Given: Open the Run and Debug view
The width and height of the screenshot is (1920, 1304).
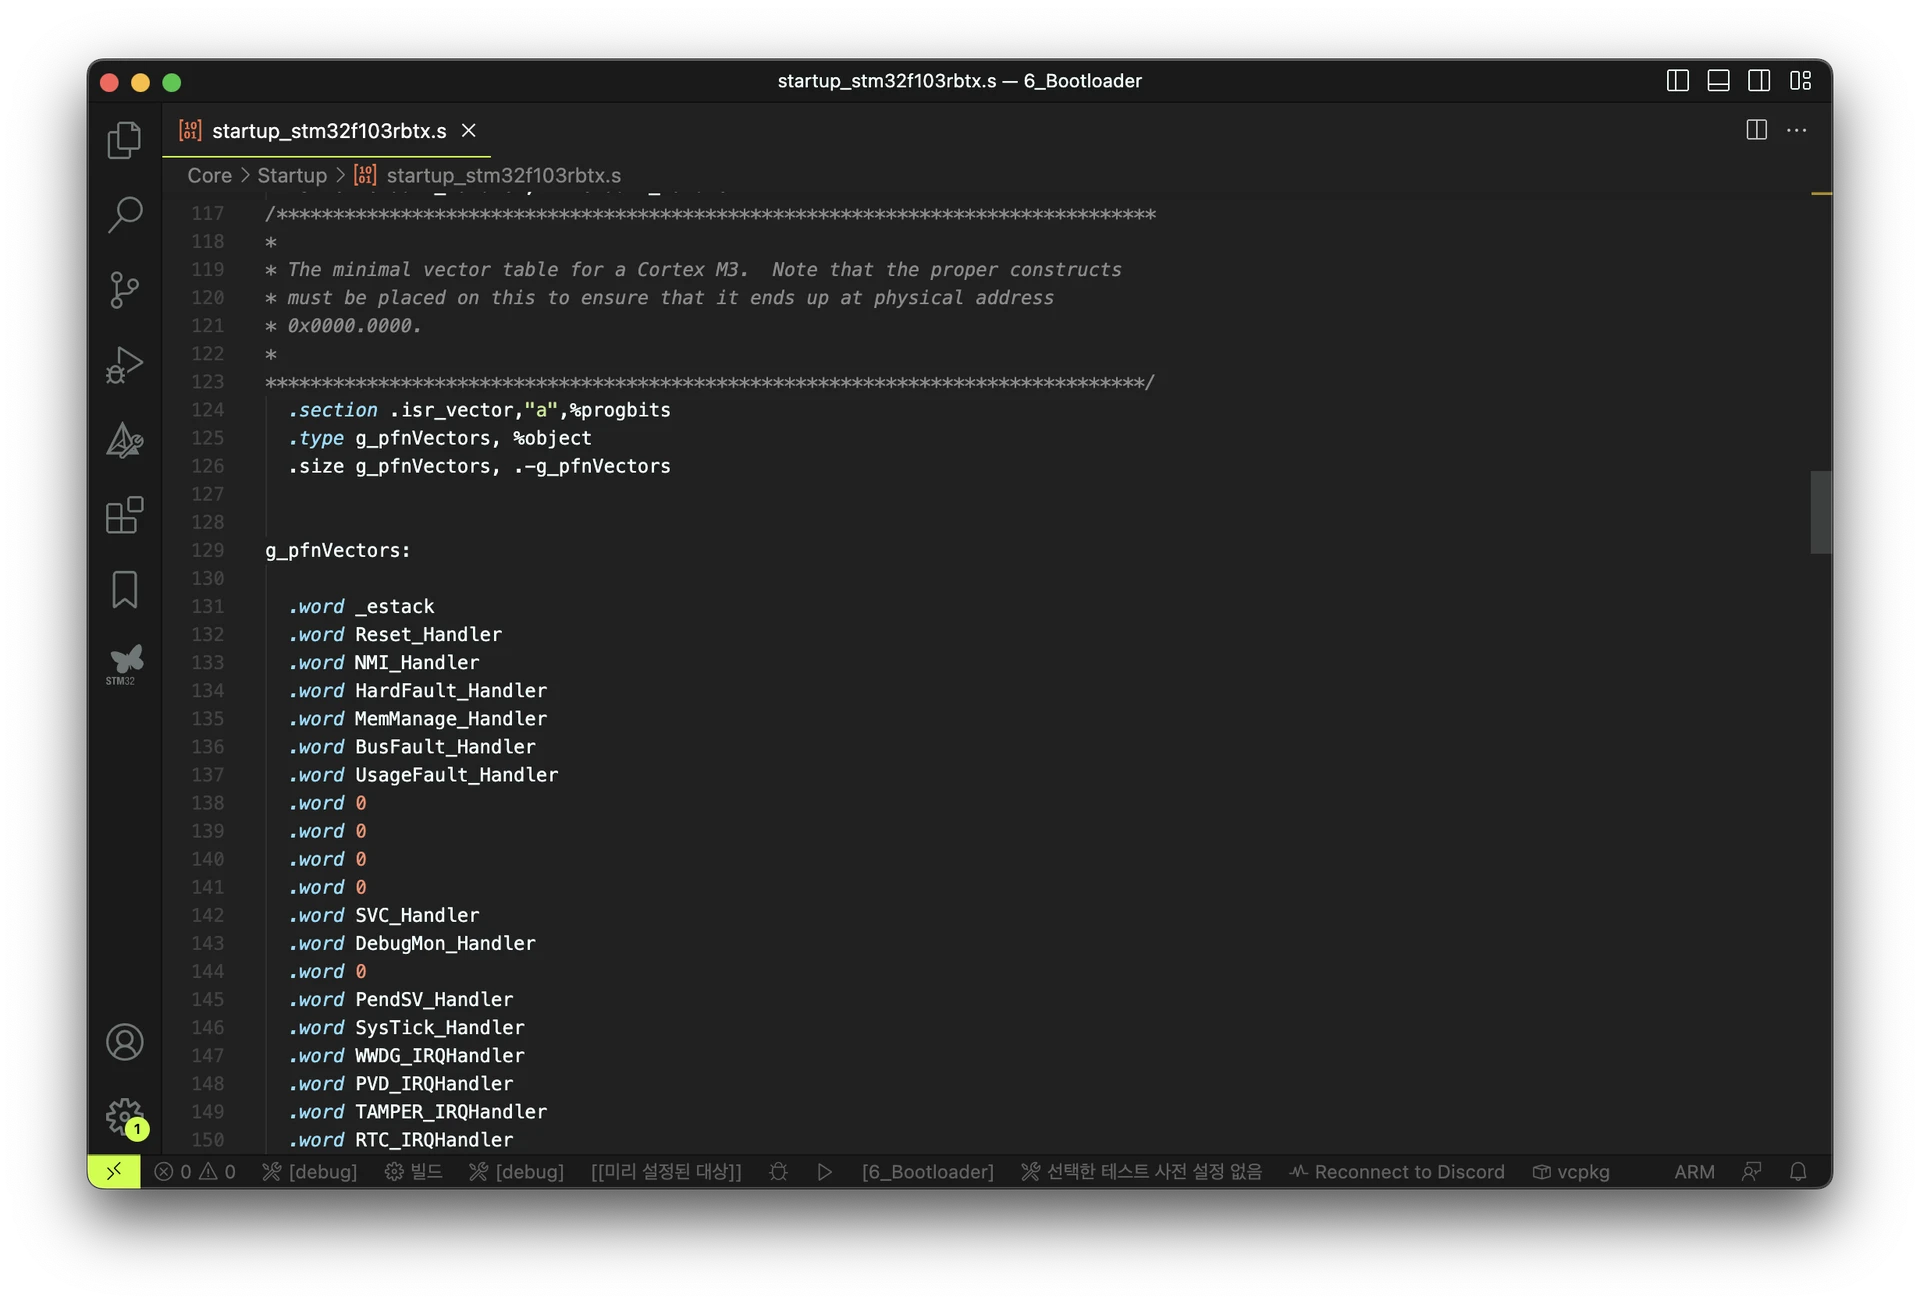Looking at the screenshot, I should click(x=124, y=365).
